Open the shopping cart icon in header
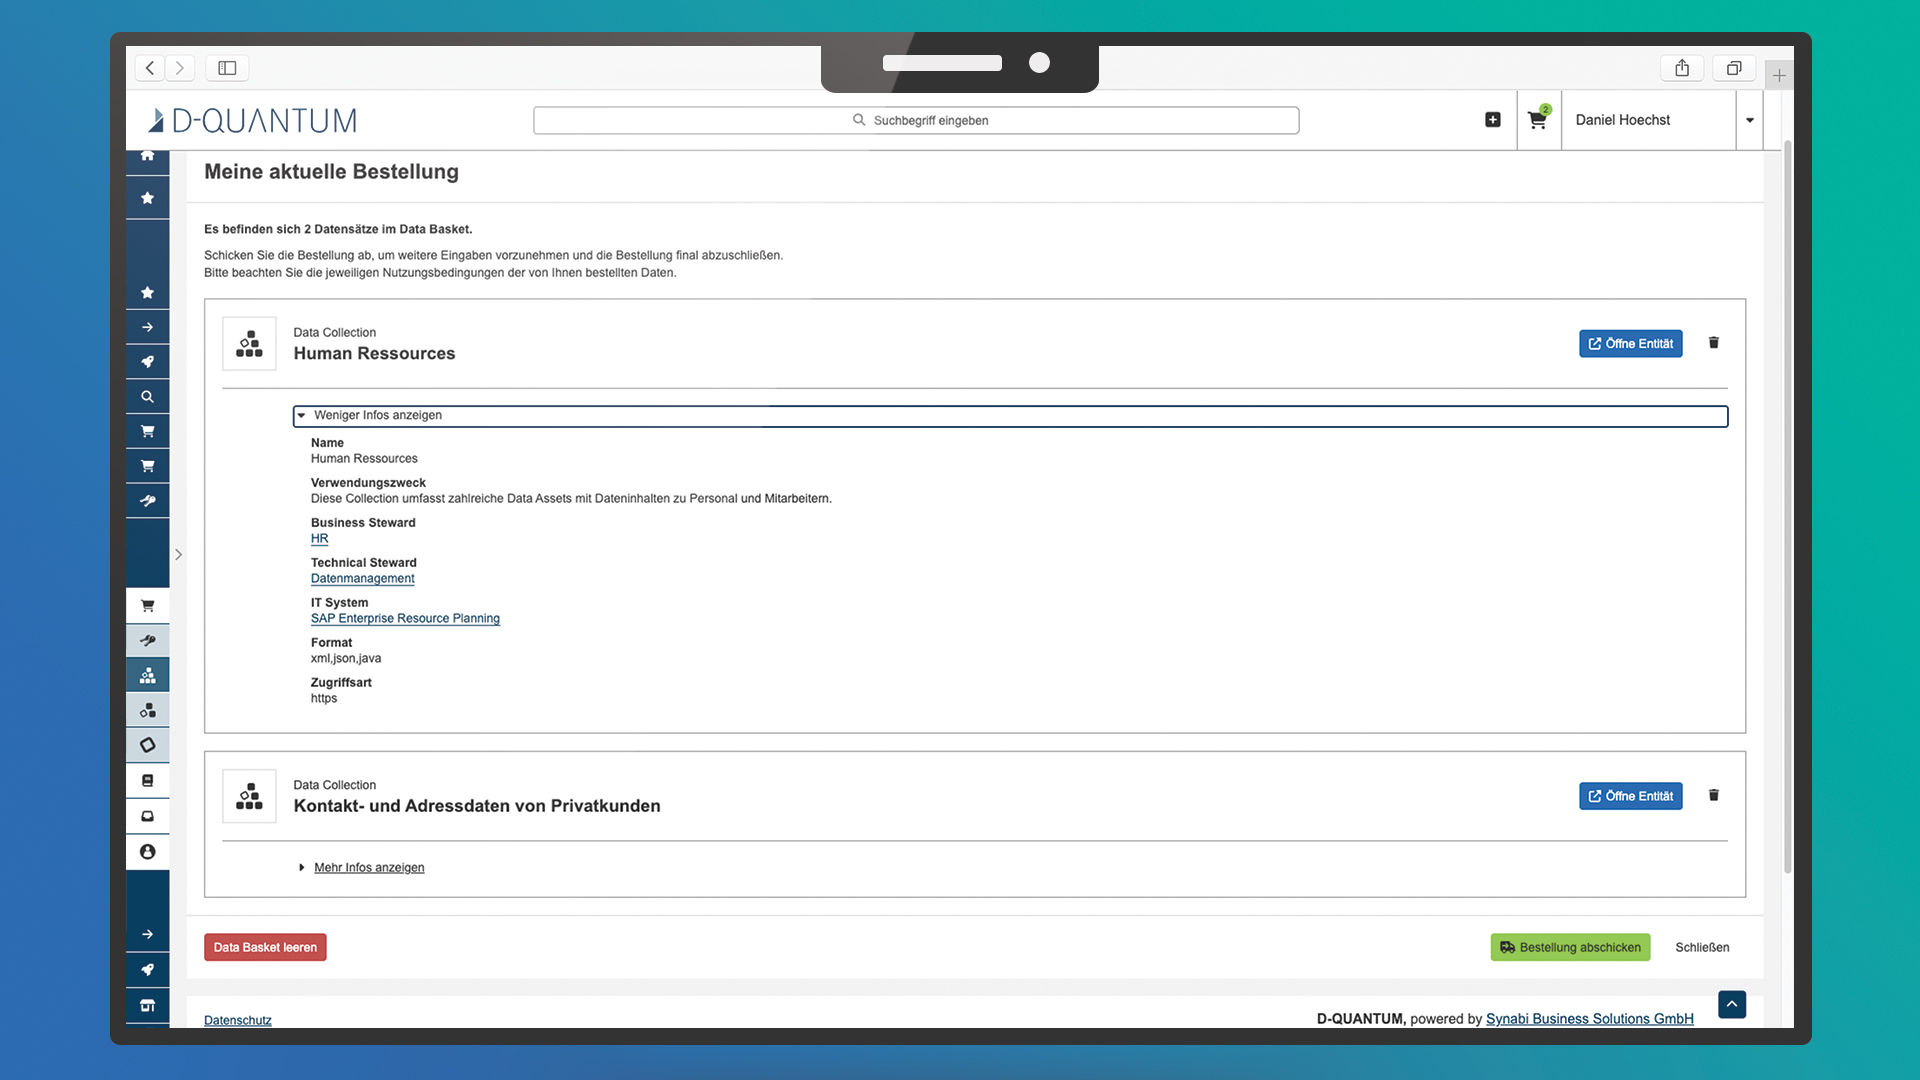The width and height of the screenshot is (1920, 1080). coord(1537,120)
